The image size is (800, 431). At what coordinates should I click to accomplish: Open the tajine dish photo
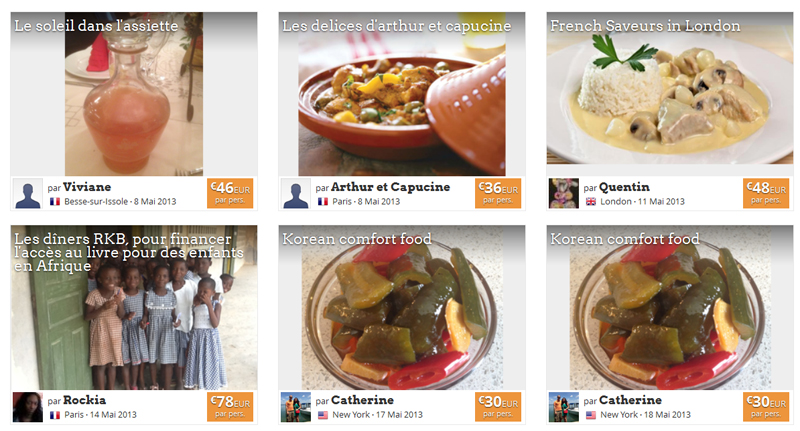click(402, 94)
